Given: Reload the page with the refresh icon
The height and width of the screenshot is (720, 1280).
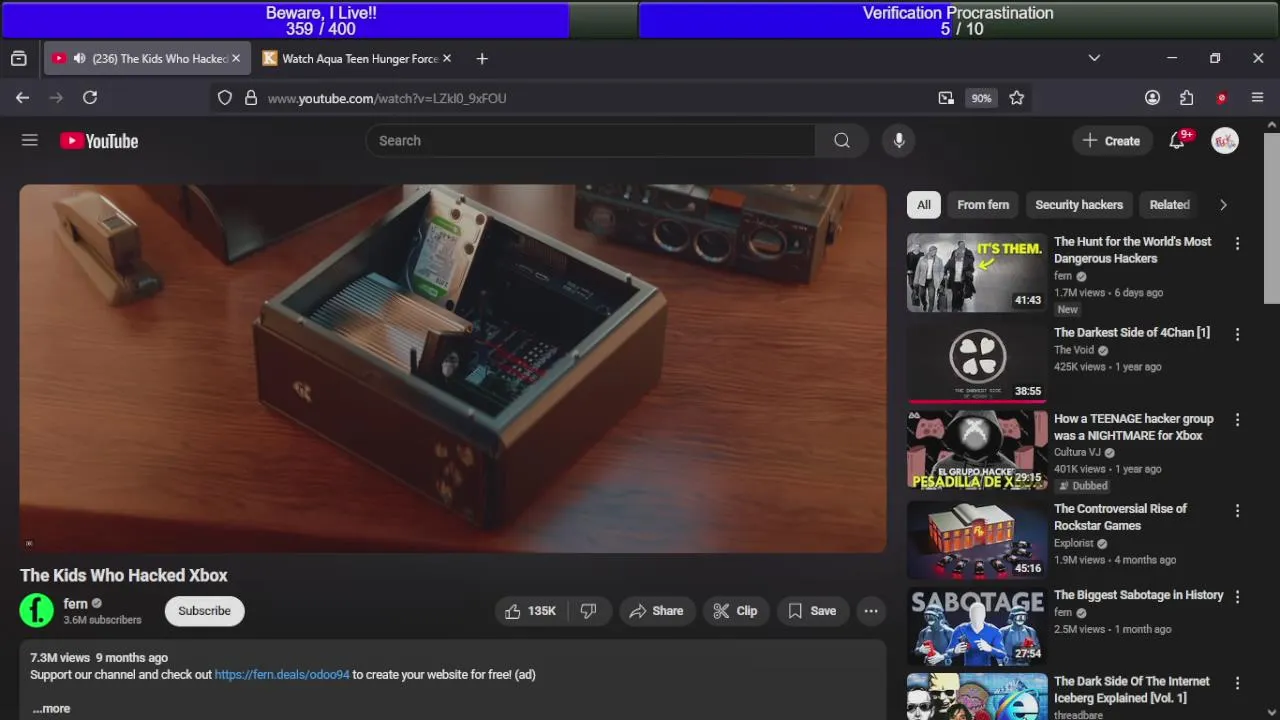Looking at the screenshot, I should [90, 98].
